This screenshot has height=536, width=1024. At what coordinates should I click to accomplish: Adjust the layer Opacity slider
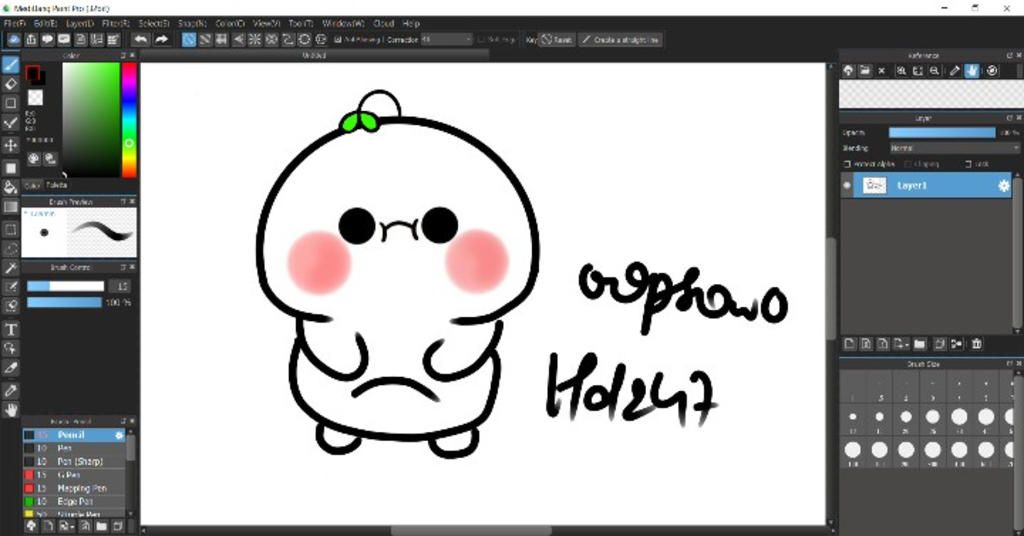coord(942,133)
